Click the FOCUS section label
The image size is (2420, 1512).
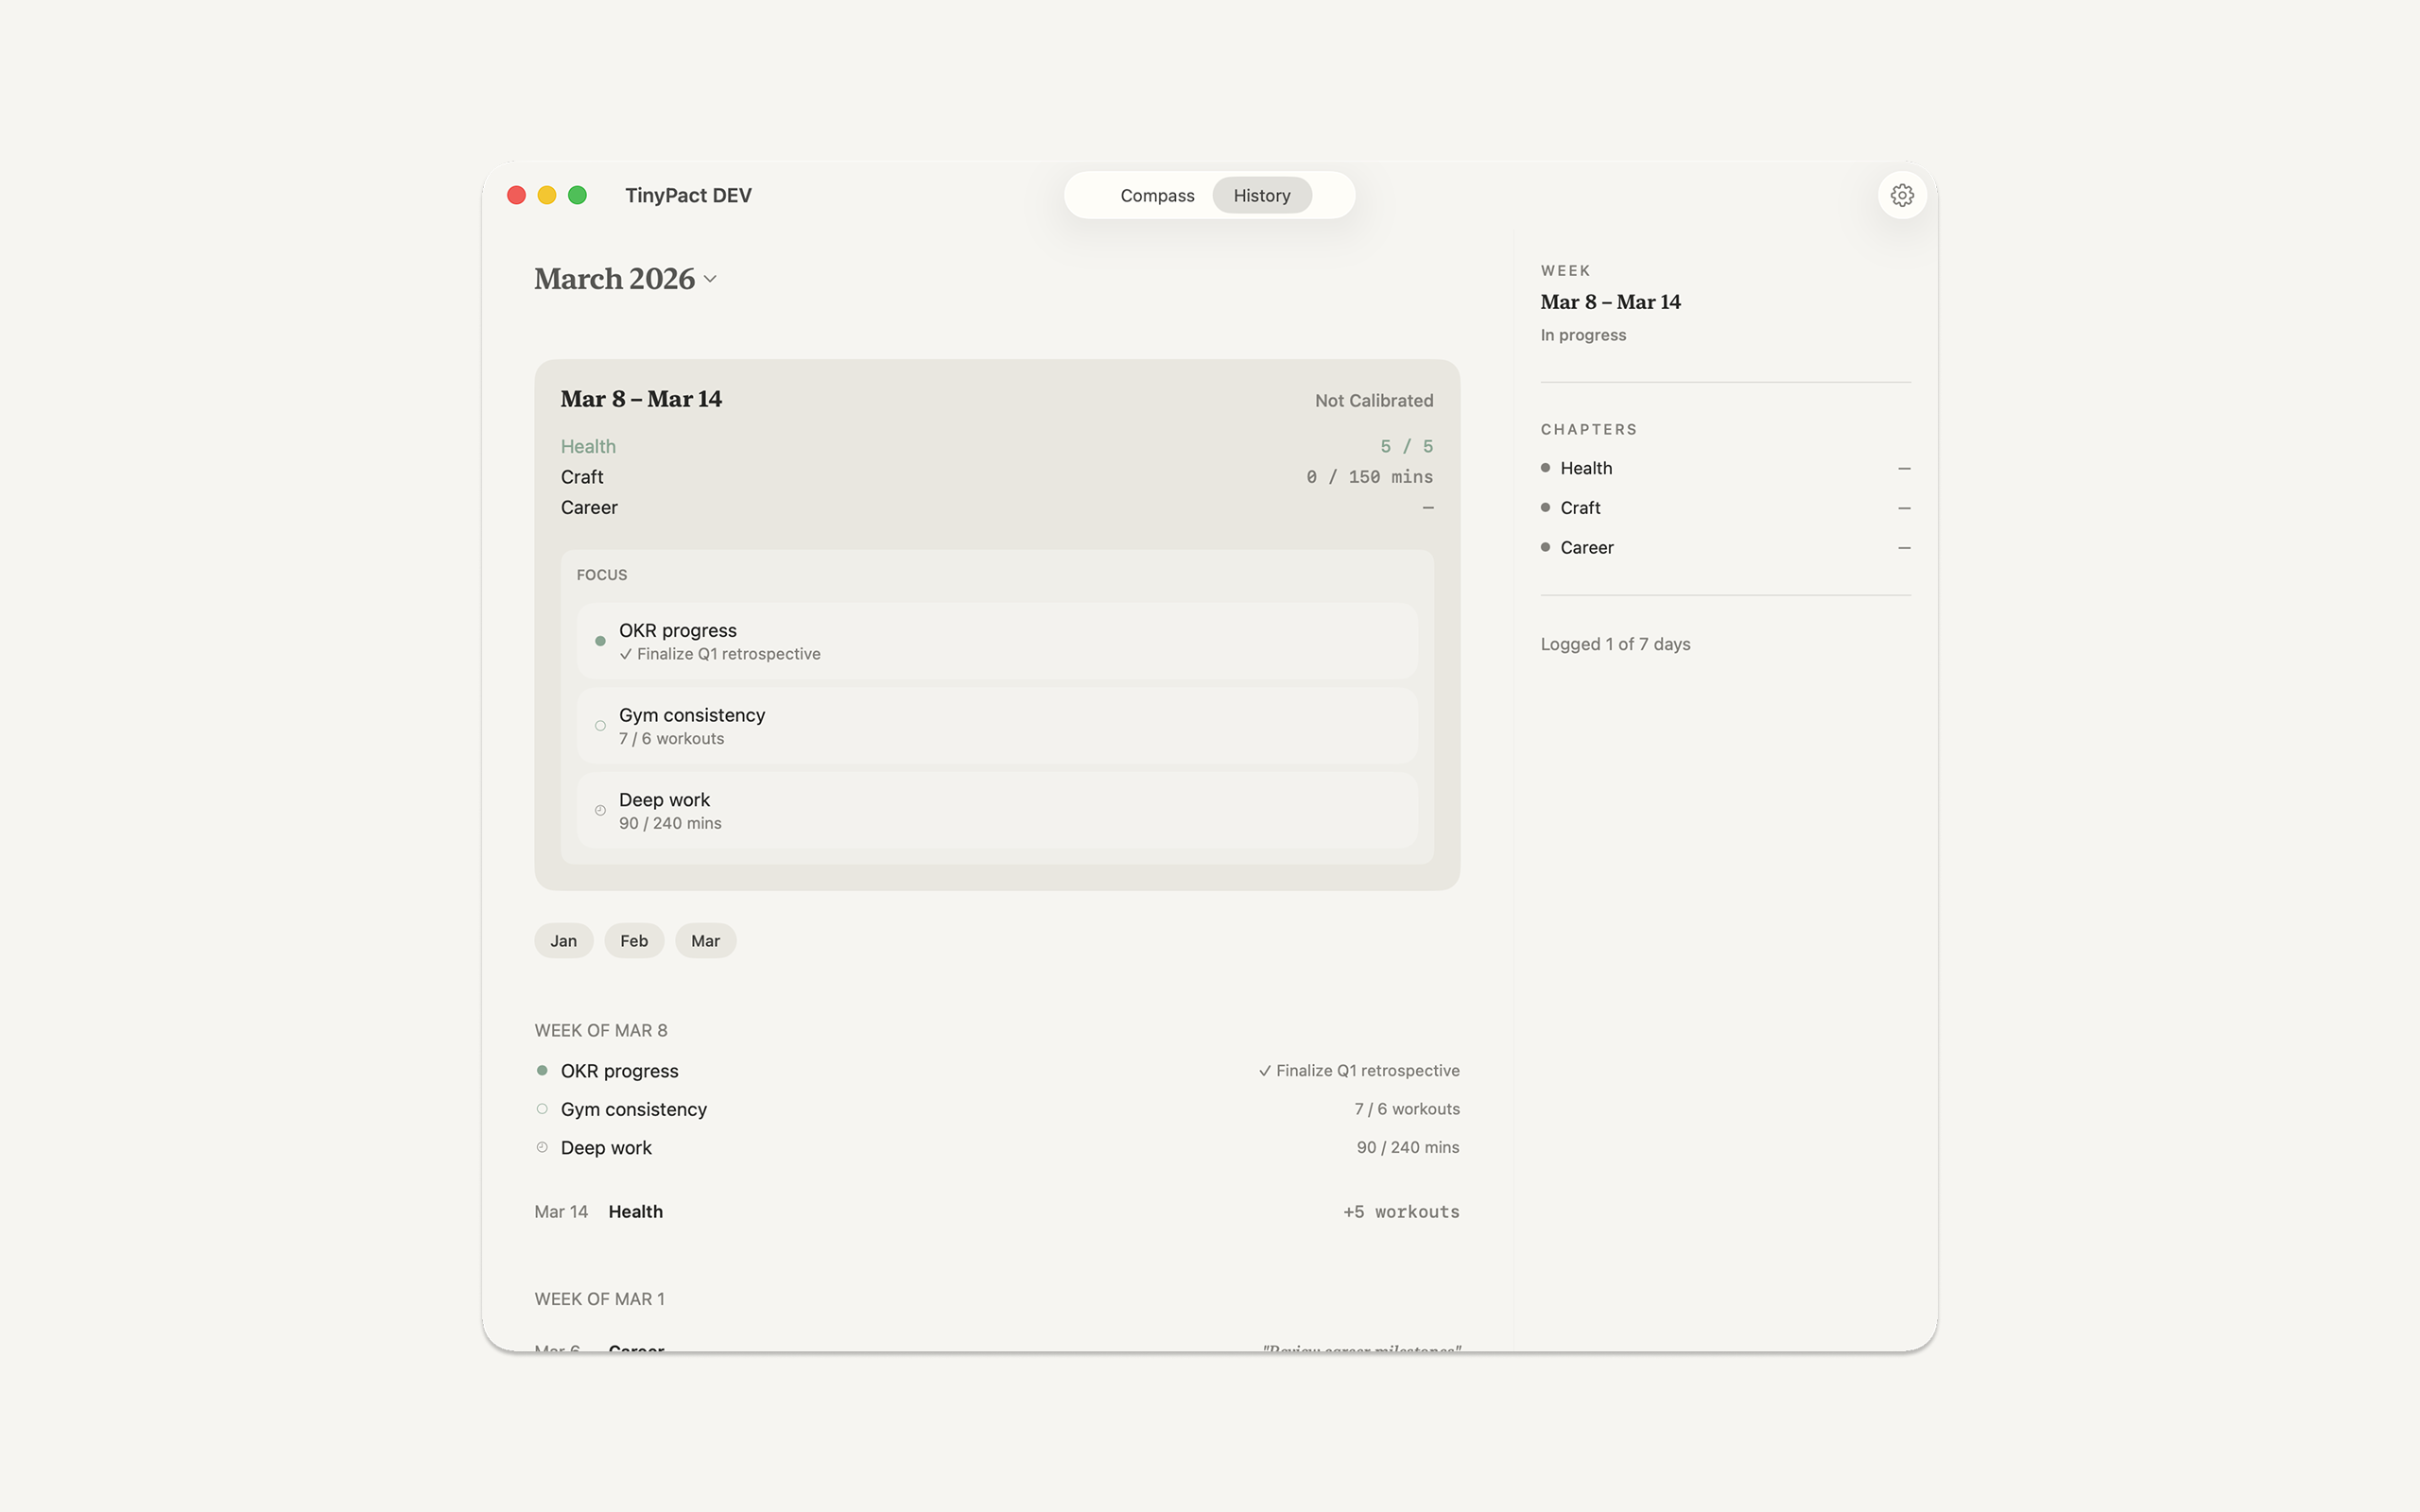tap(602, 575)
